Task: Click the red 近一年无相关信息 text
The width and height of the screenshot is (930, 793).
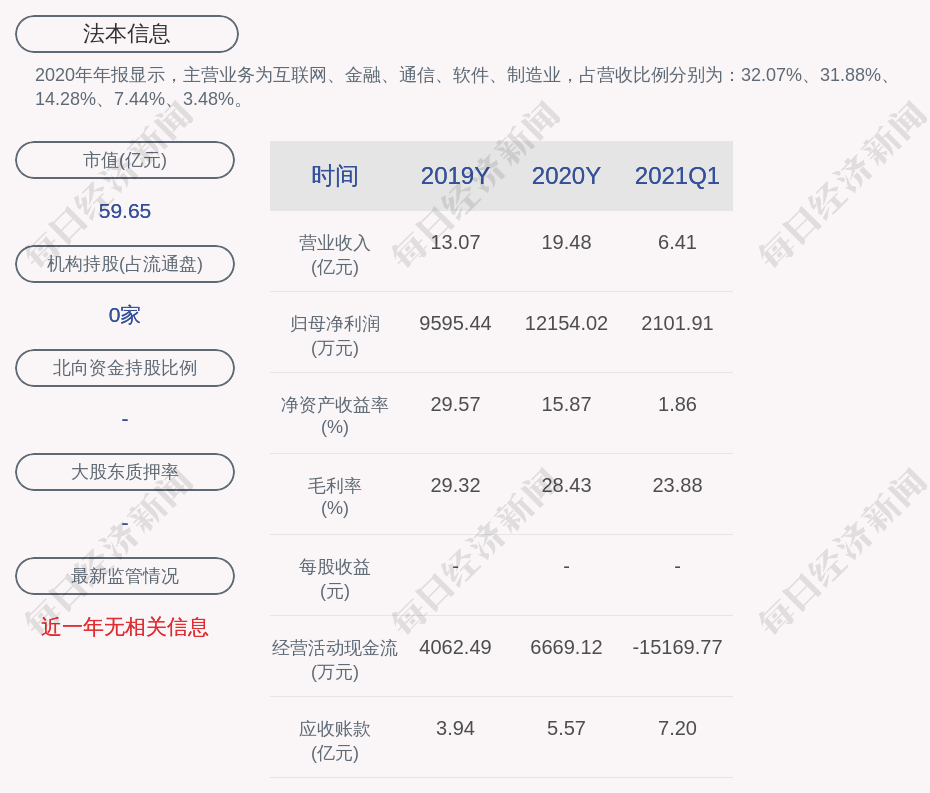Action: tap(125, 627)
